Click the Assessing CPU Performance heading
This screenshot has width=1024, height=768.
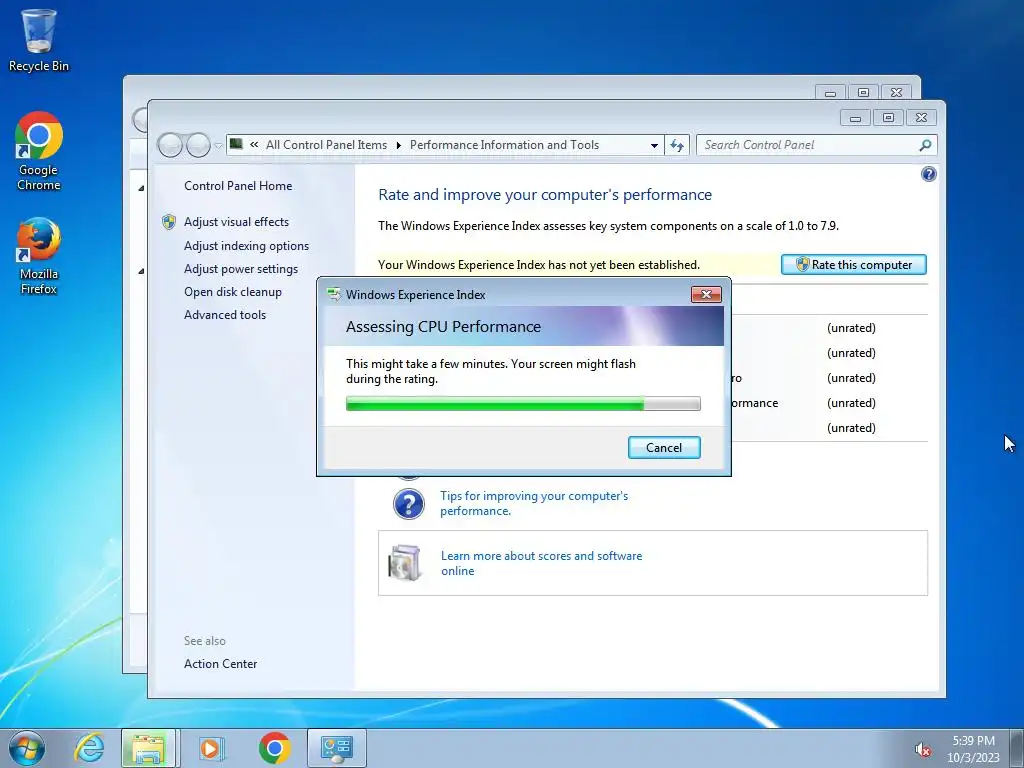coord(443,327)
